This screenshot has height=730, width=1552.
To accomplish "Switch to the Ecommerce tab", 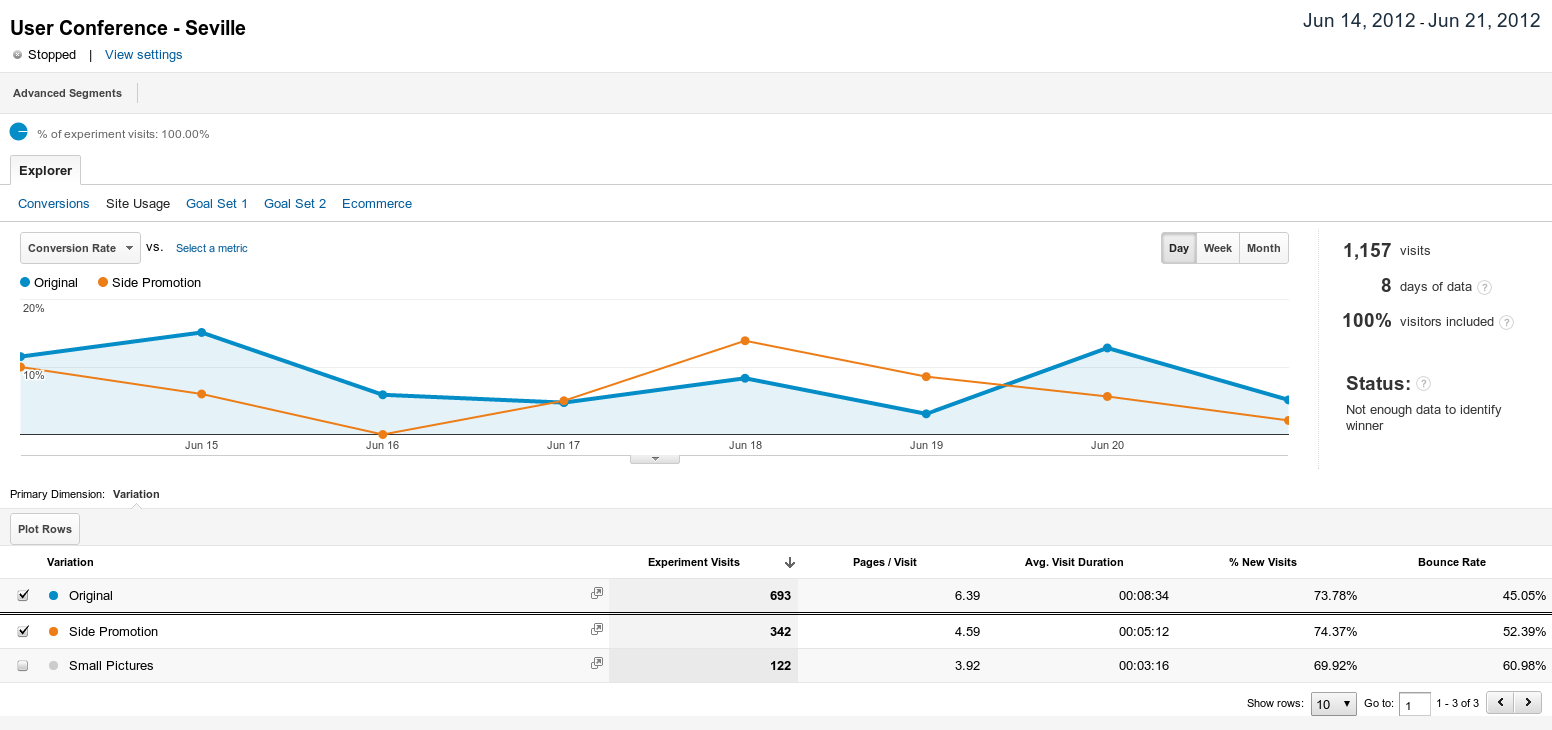I will point(377,204).
